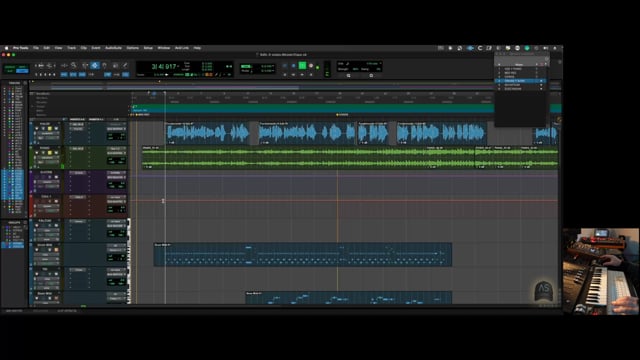Mute the purple track
Image resolution: width=640 pixels, height=360 pixels.
[56, 177]
